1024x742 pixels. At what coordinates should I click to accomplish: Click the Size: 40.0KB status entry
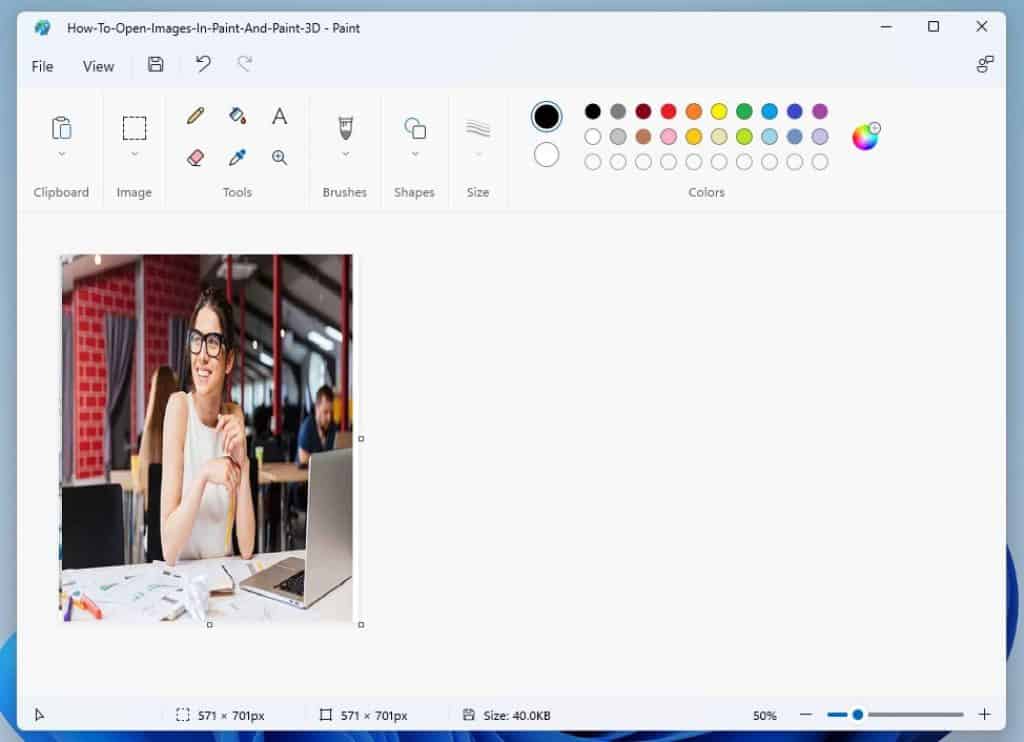(507, 715)
